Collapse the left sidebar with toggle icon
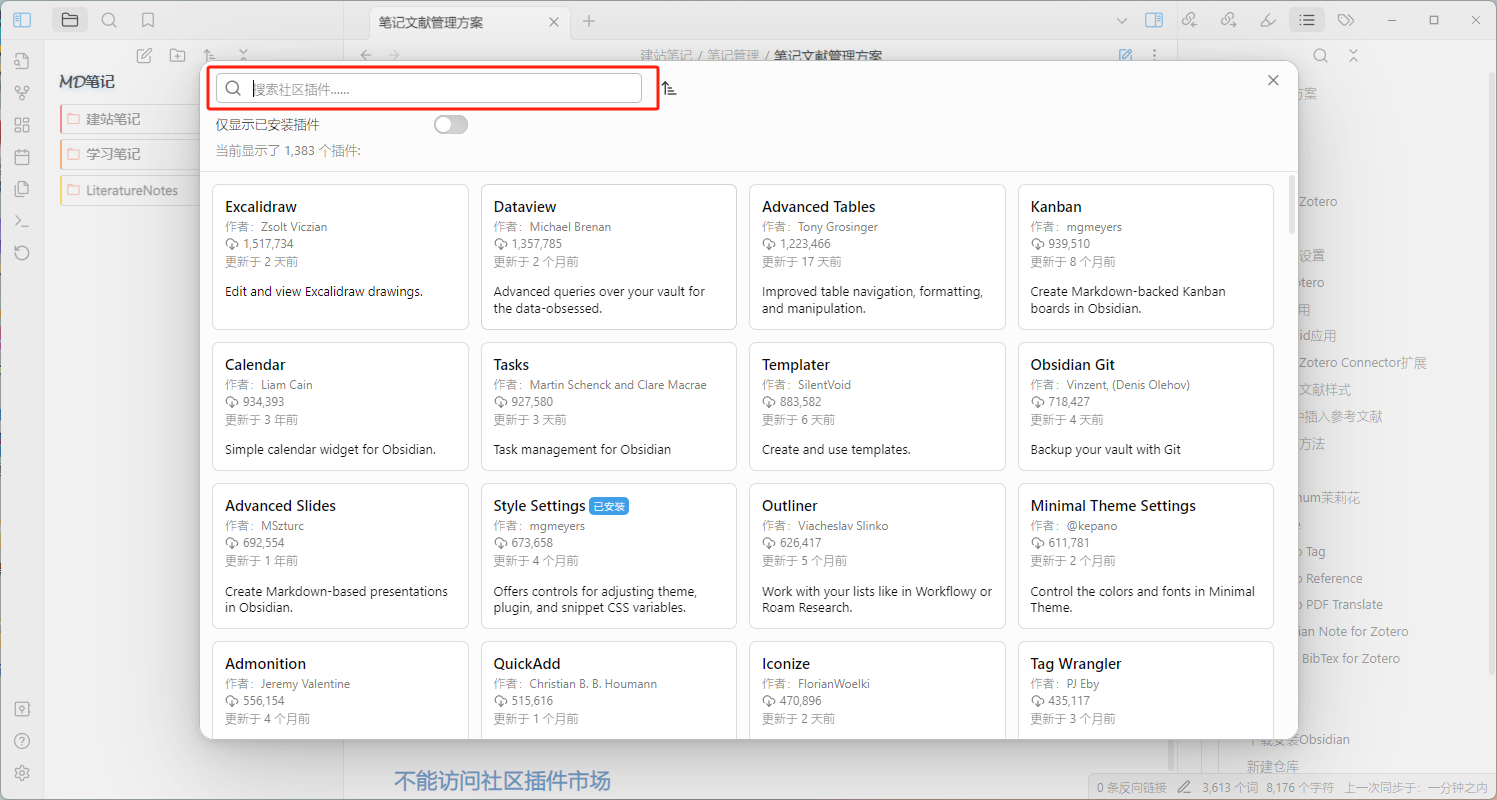 22,19
